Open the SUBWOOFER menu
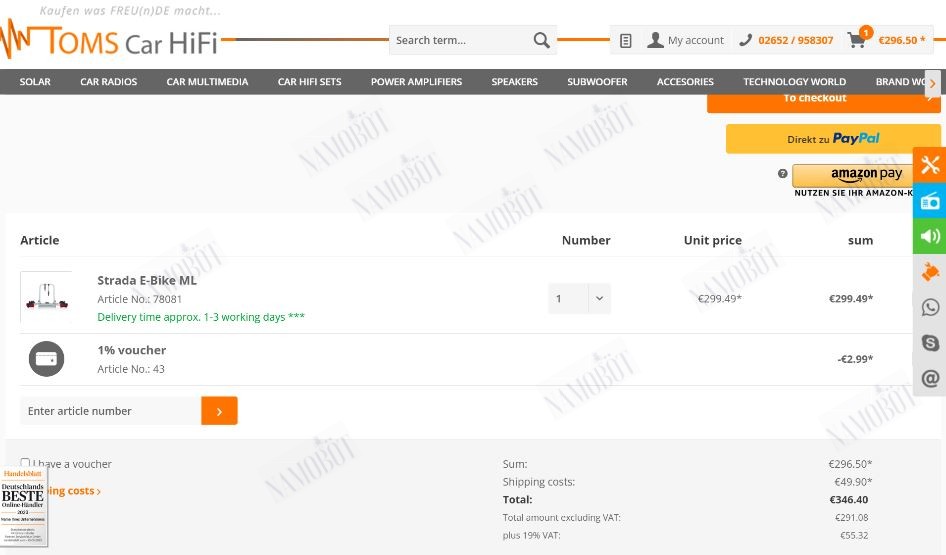946x555 pixels. click(x=597, y=81)
